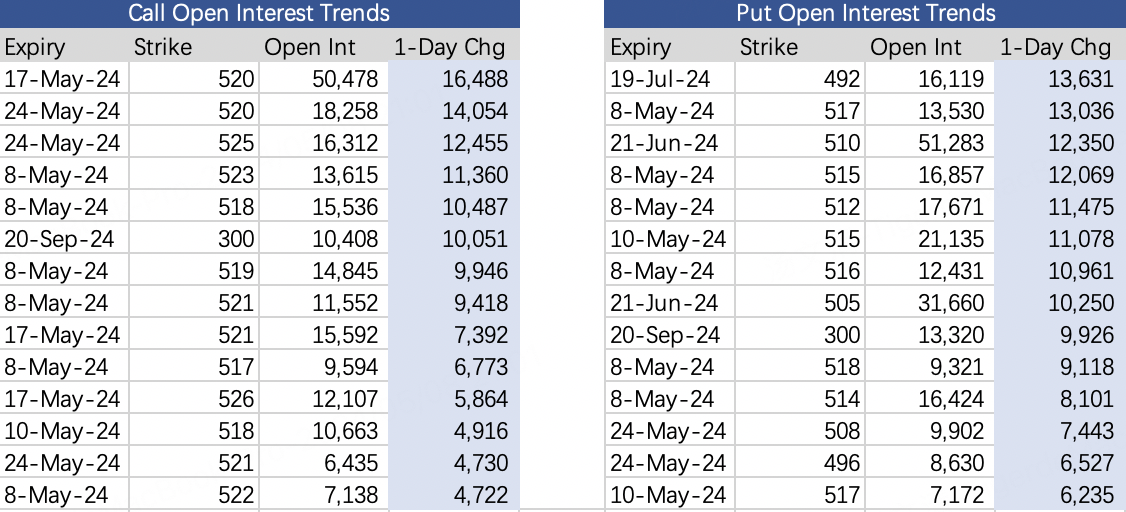This screenshot has height=512, width=1126.
Task: Click the call strike cell 526
Action: [x=194, y=399]
